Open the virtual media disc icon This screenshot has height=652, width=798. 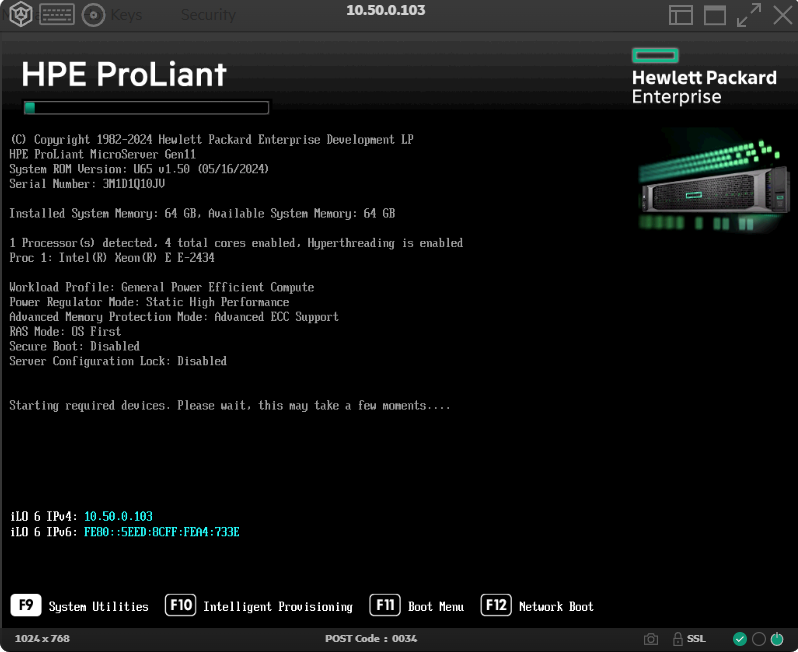93,15
